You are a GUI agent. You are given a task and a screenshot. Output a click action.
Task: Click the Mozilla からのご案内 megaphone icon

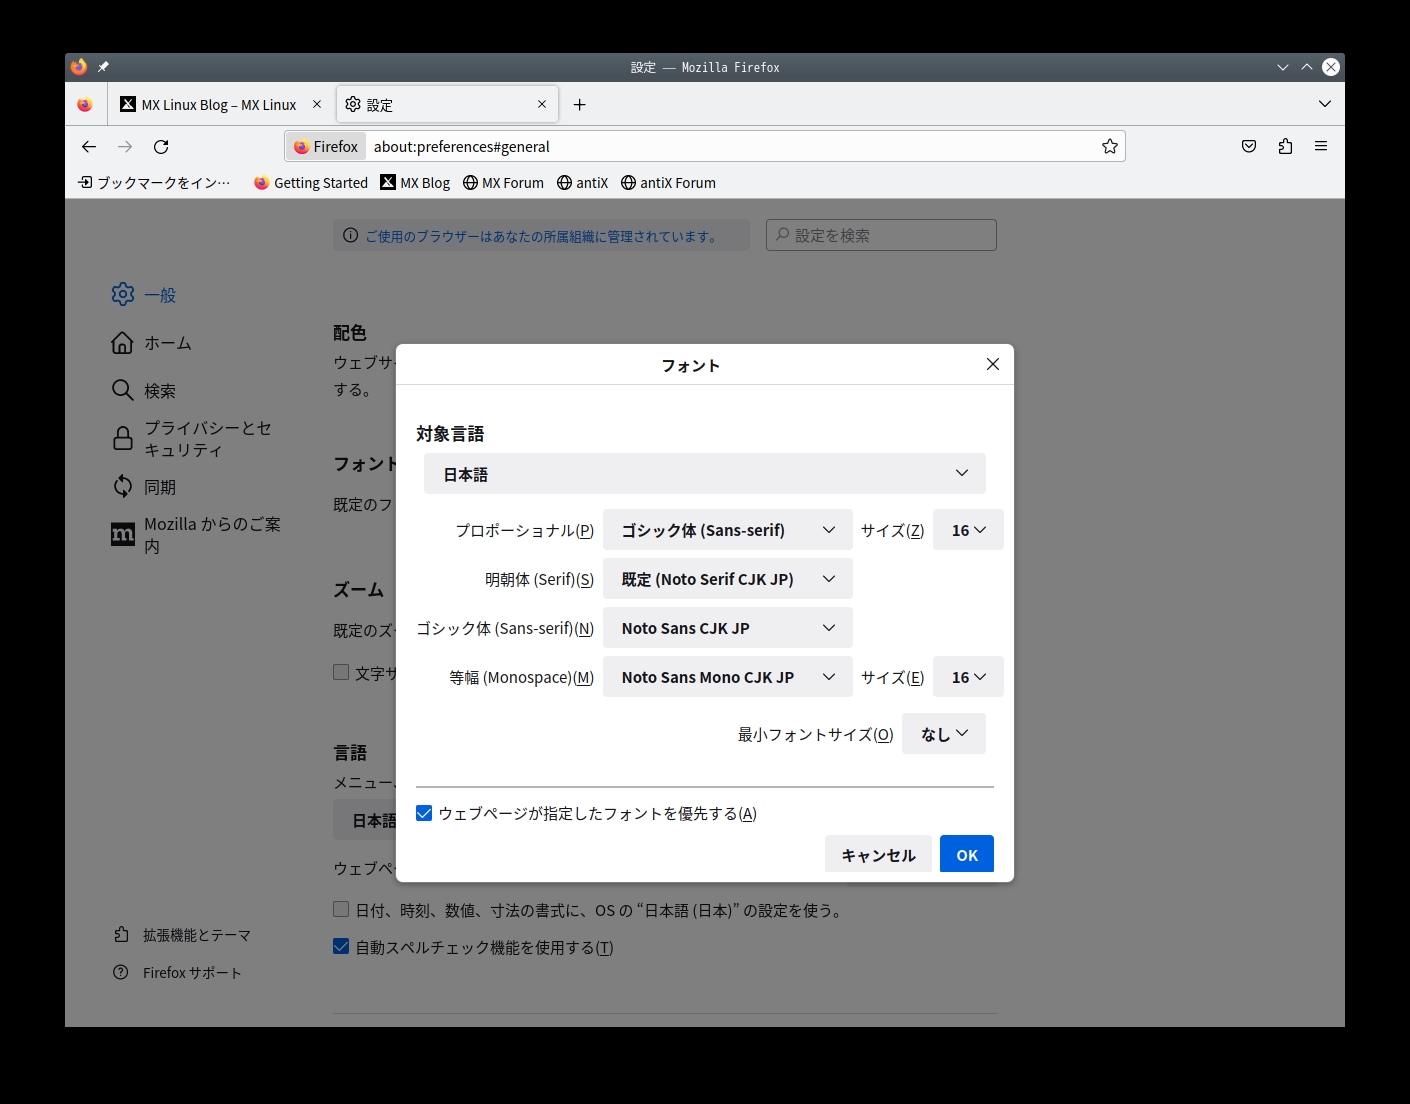point(122,534)
